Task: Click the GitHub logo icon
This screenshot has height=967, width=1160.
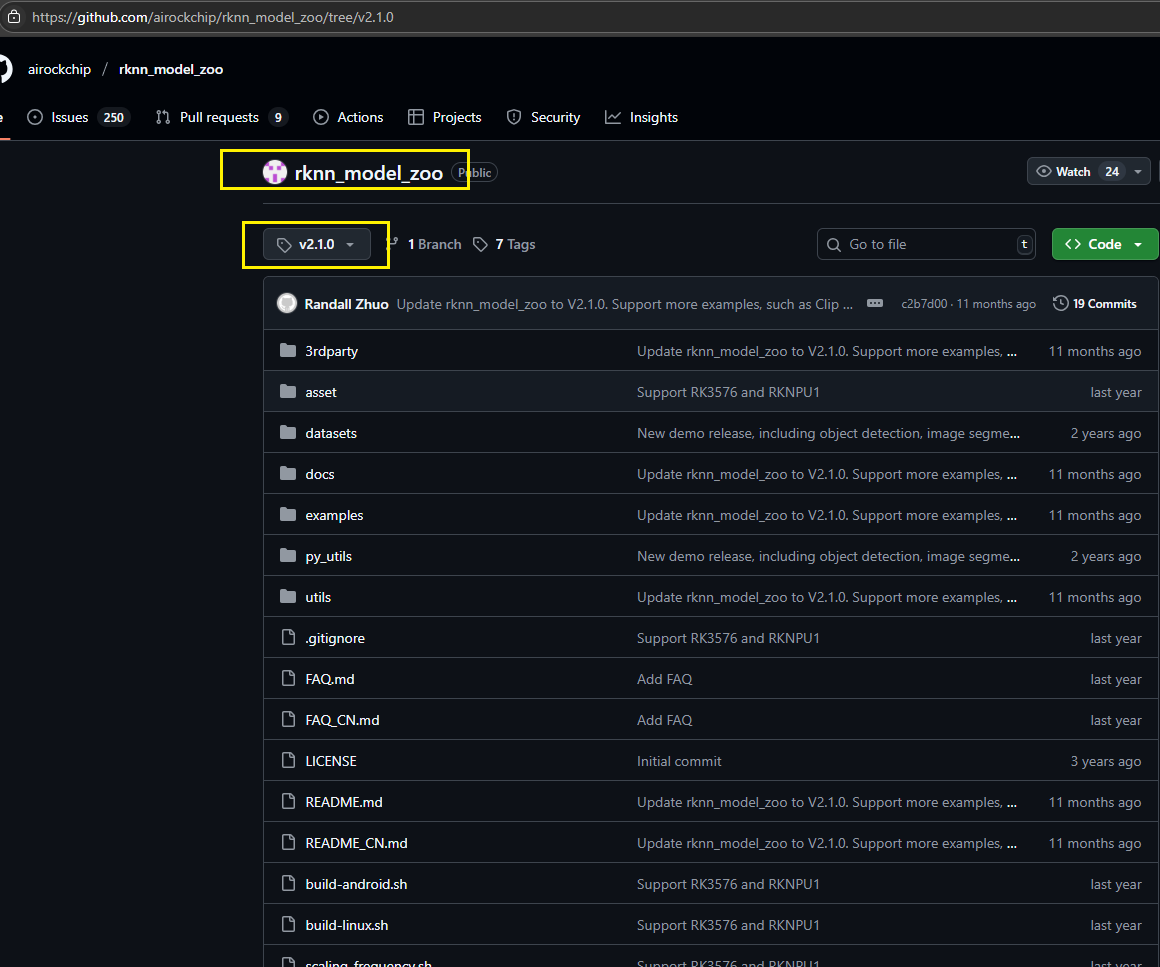Action: pyautogui.click(x=3, y=69)
